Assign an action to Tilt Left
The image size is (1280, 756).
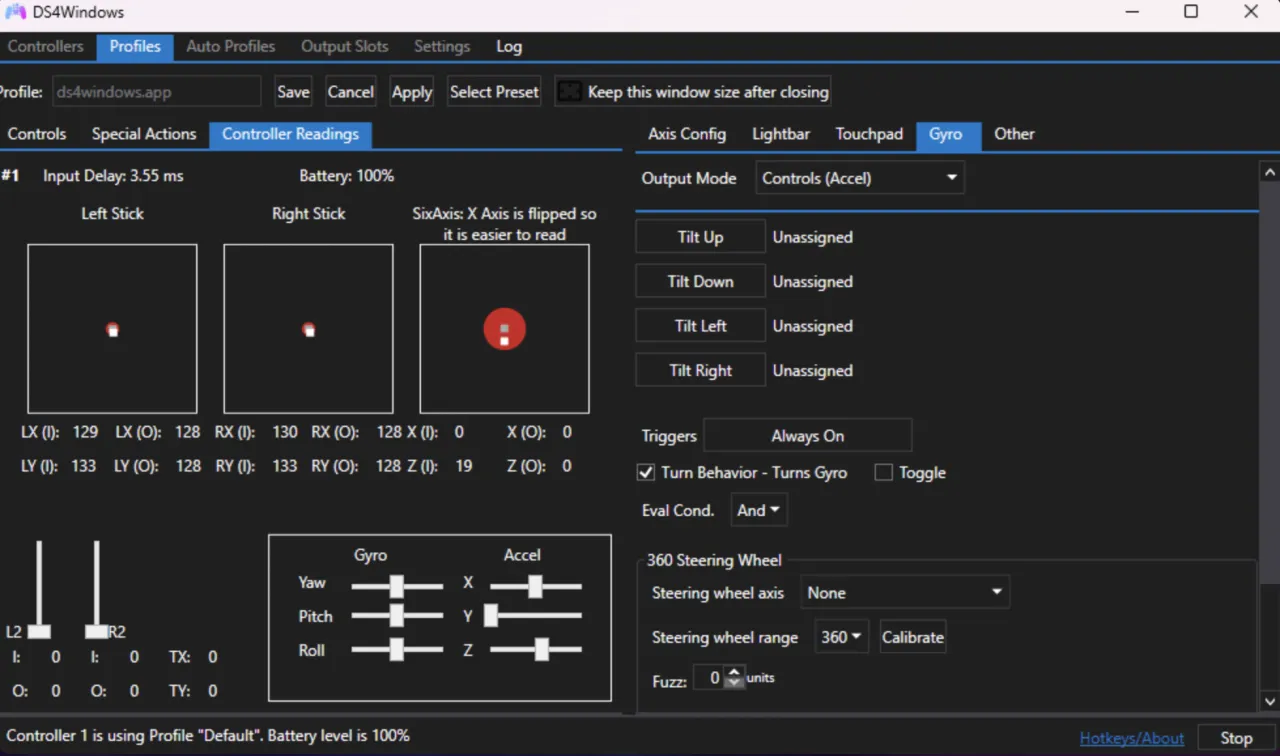coord(699,325)
